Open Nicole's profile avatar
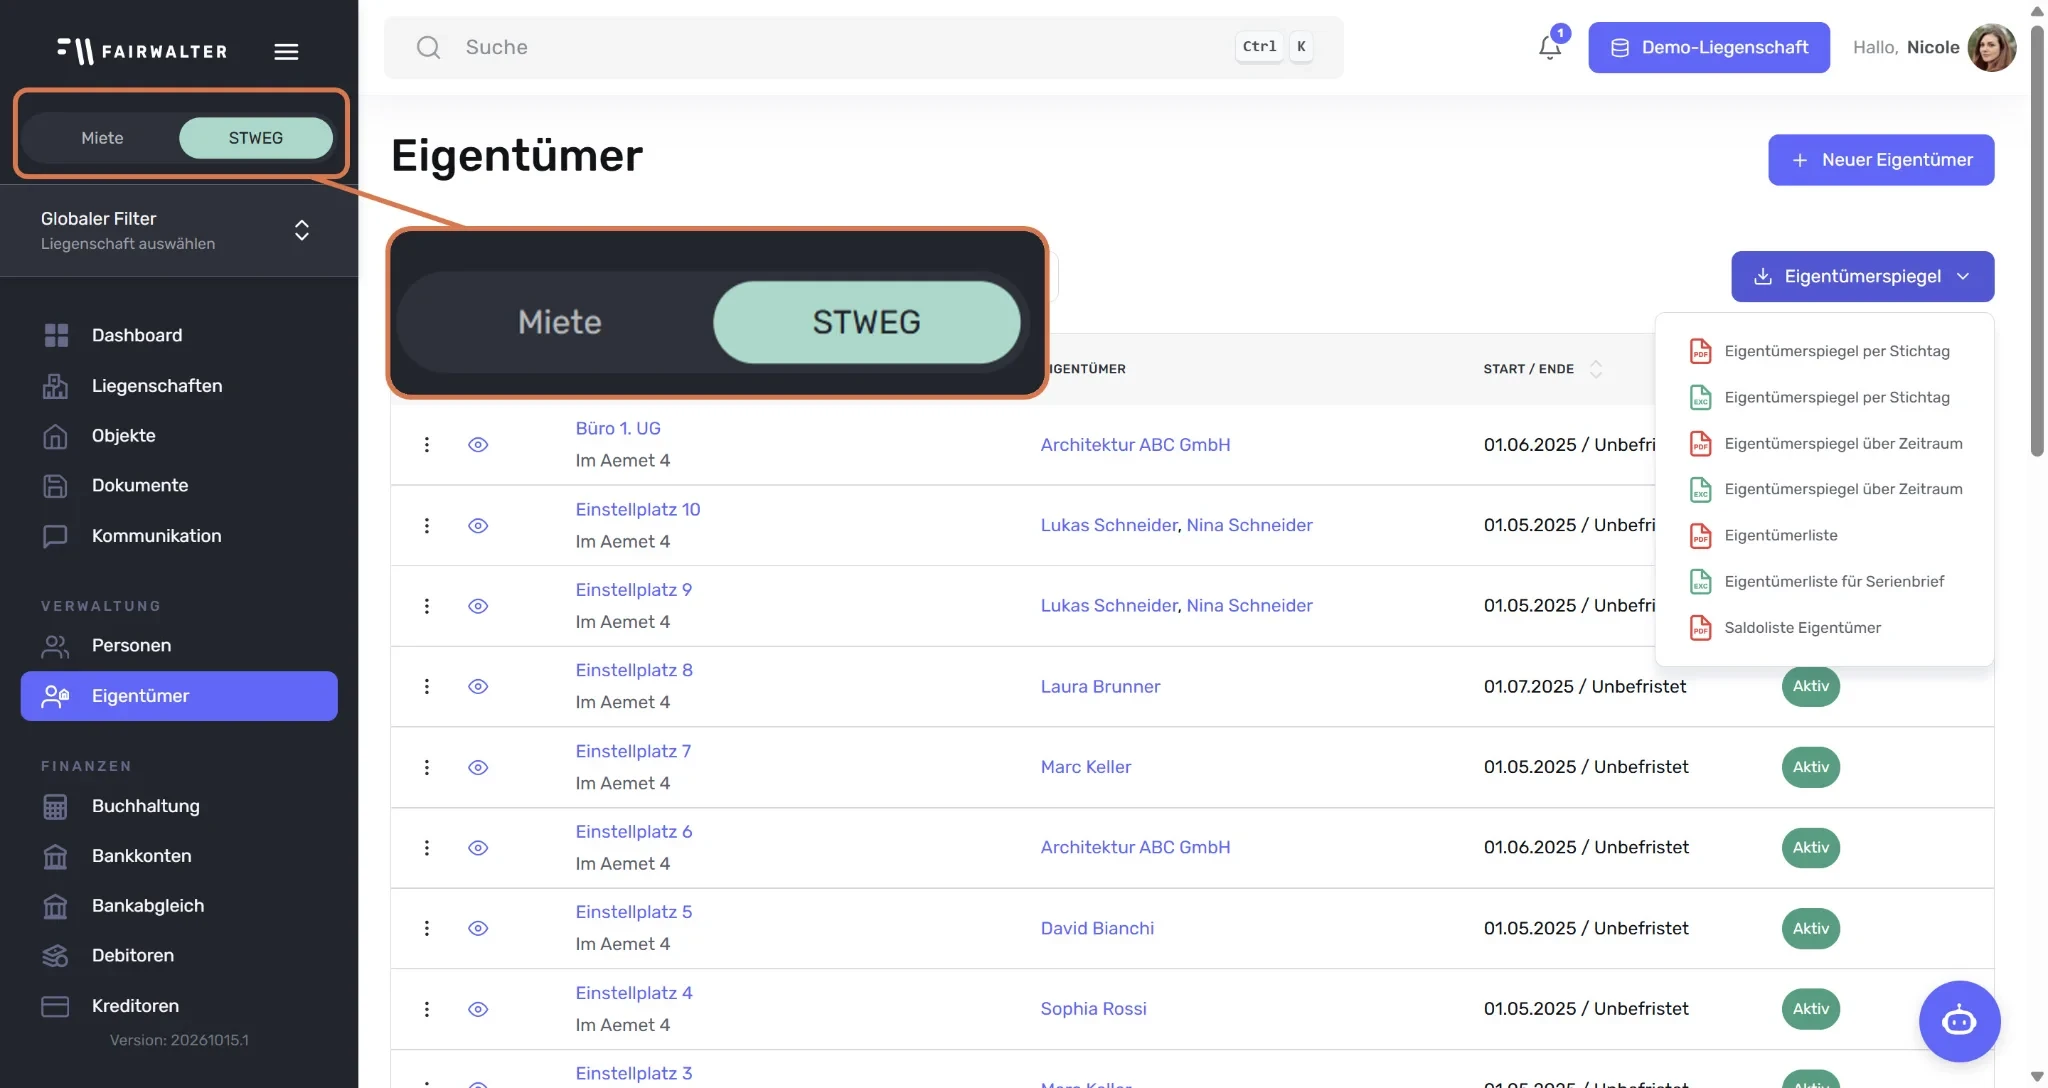Image resolution: width=2048 pixels, height=1088 pixels. click(x=1991, y=47)
